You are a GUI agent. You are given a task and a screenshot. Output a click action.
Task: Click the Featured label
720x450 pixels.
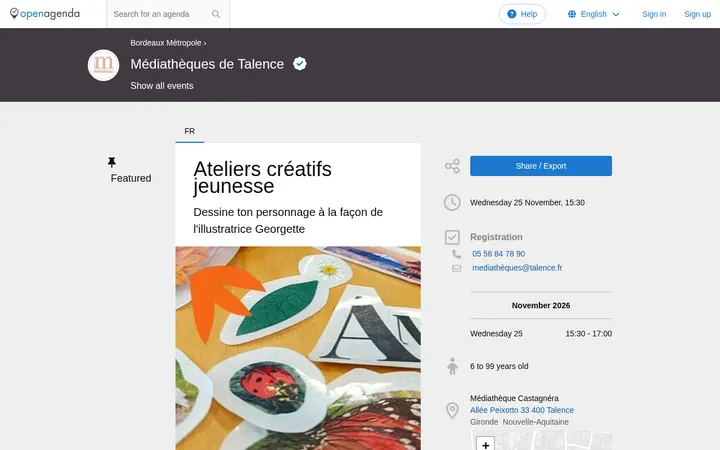point(131,178)
